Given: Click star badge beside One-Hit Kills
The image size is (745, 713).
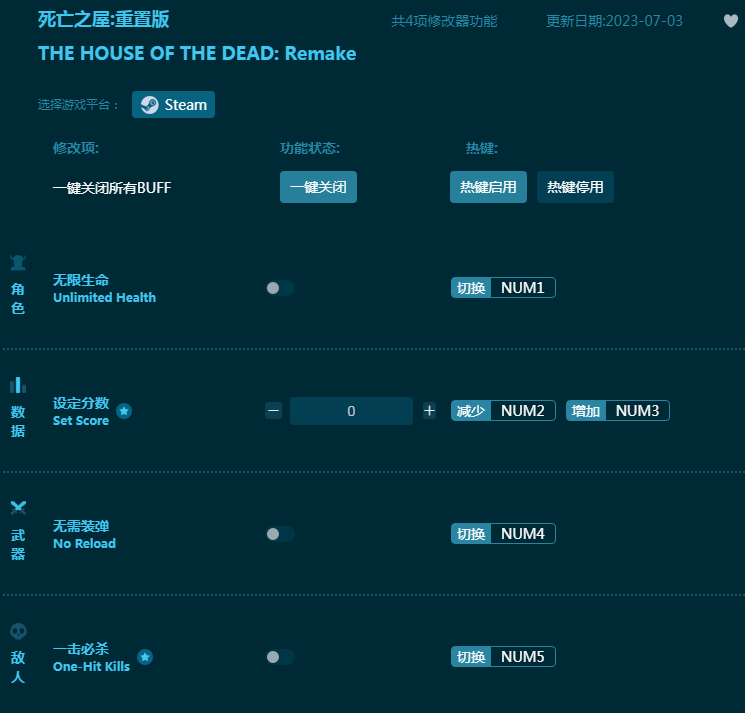Looking at the screenshot, I should [x=145, y=657].
